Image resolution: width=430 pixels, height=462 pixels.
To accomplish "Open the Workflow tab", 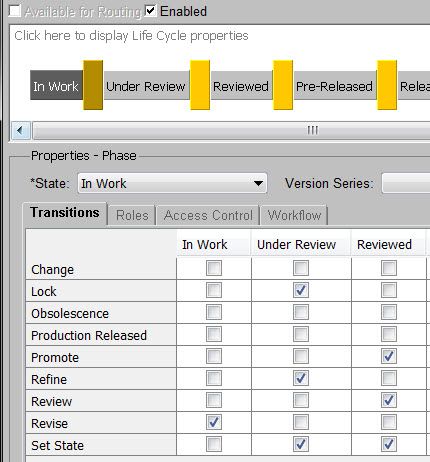I will (294, 215).
